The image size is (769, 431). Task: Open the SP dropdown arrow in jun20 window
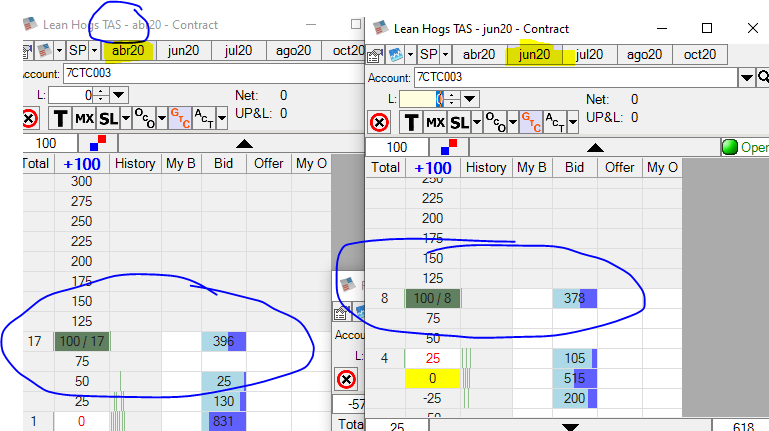tap(445, 54)
